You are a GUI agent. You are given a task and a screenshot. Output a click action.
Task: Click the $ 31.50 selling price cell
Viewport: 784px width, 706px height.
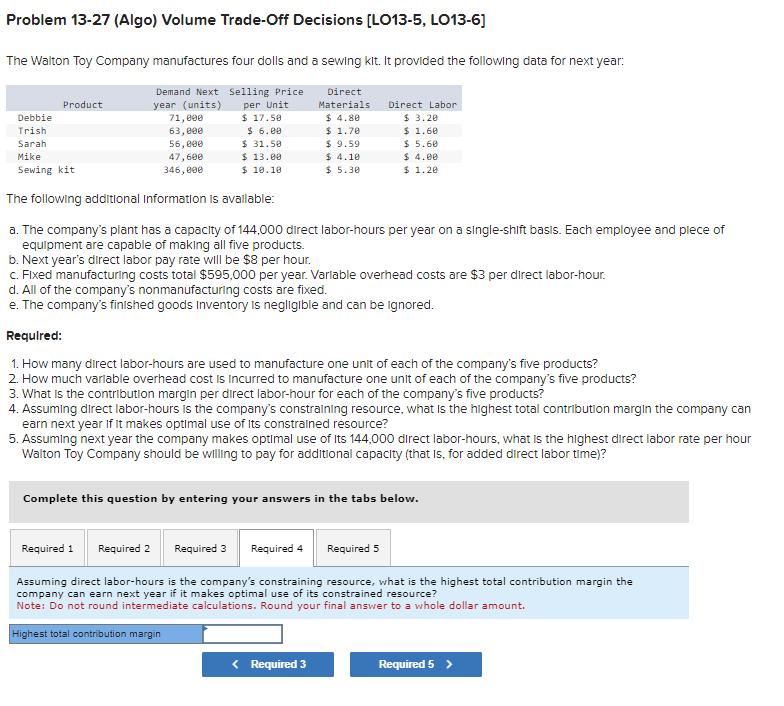(x=262, y=144)
